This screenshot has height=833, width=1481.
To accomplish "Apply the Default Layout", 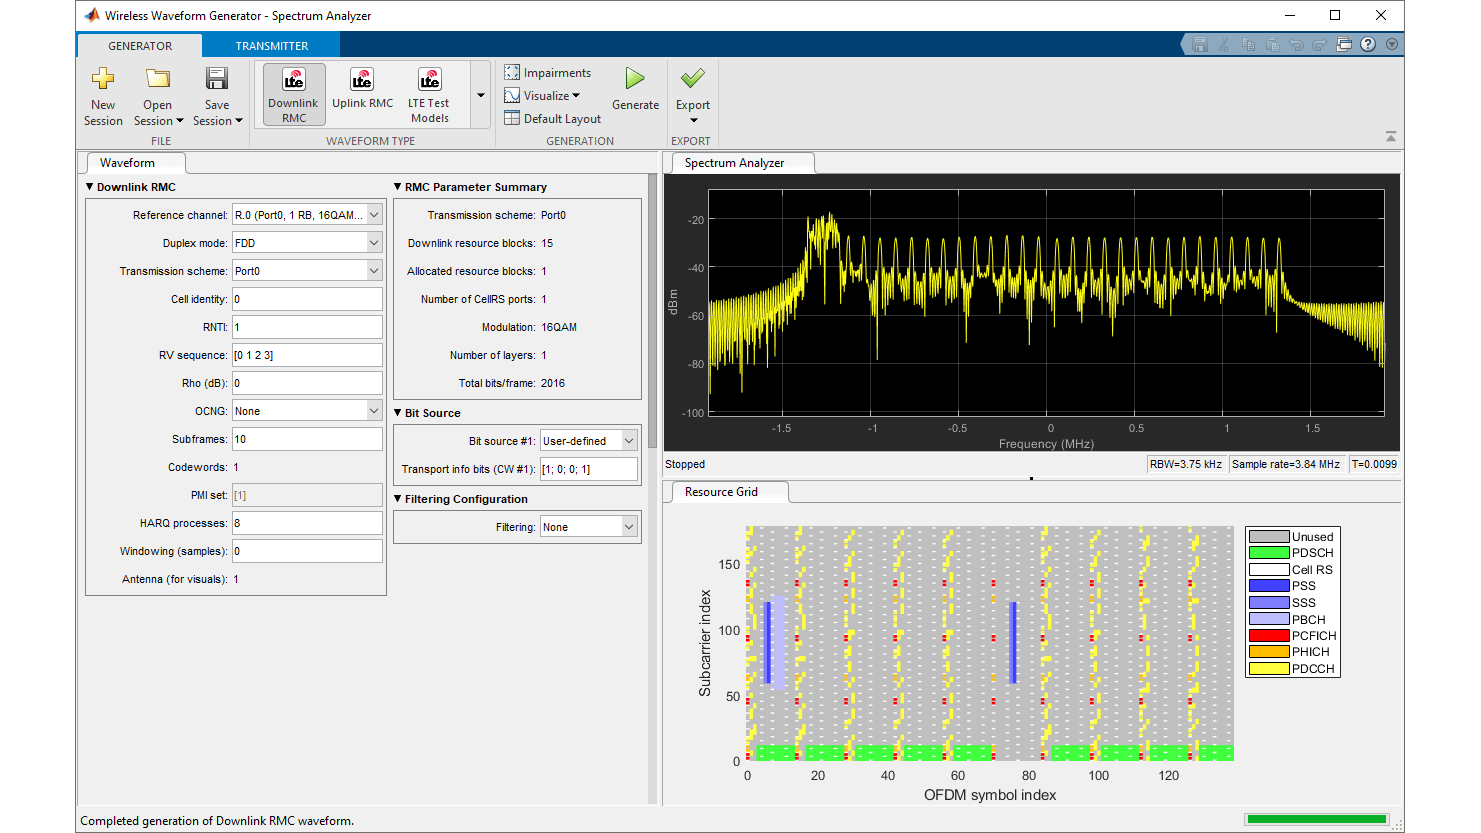I will (x=552, y=118).
